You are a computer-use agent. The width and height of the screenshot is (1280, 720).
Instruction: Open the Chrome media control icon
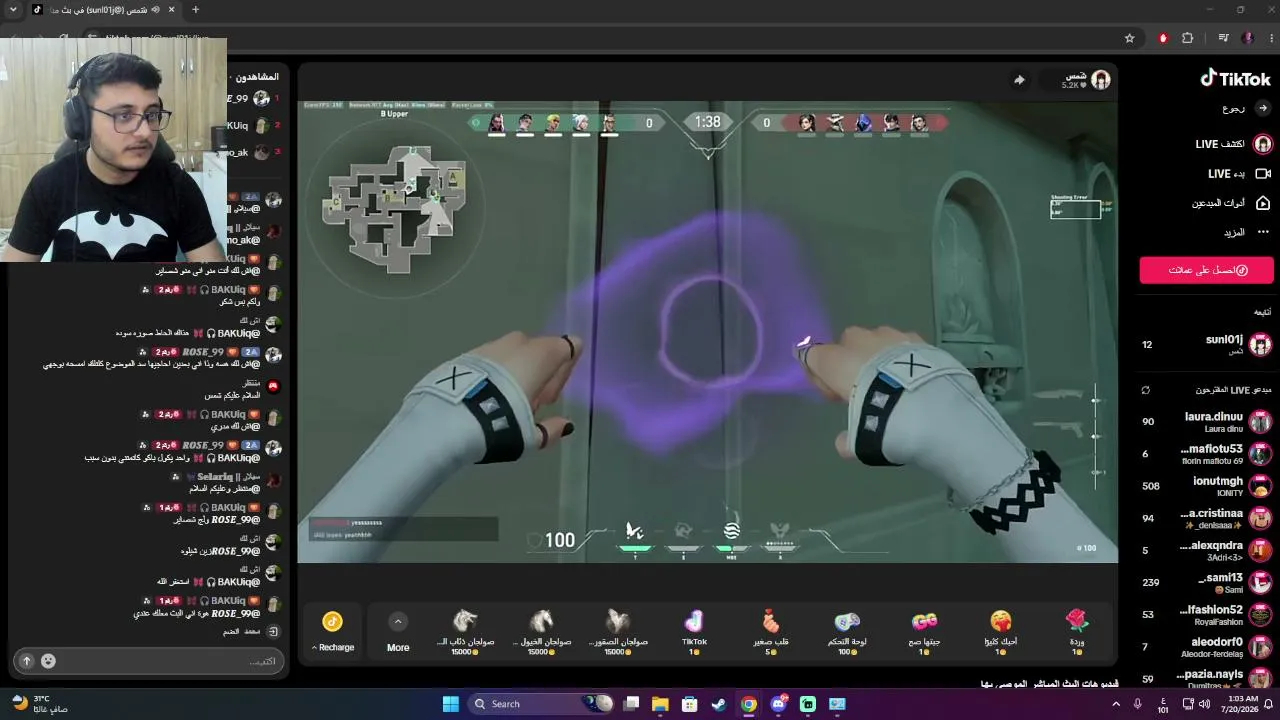(1223, 38)
